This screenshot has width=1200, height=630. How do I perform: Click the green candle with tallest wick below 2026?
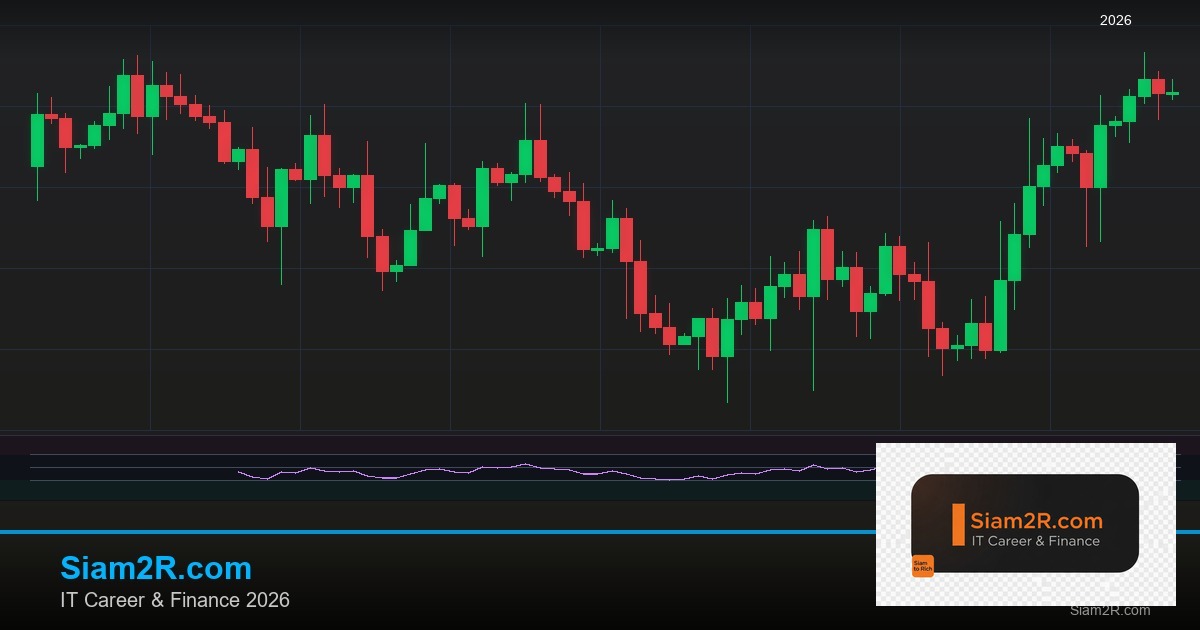point(1101,156)
